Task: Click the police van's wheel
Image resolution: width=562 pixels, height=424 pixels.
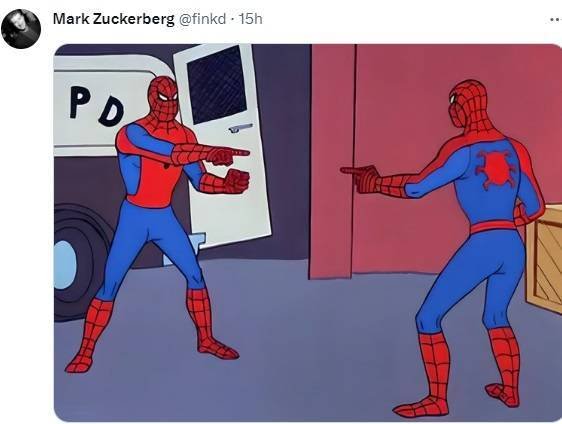Action: click(75, 263)
